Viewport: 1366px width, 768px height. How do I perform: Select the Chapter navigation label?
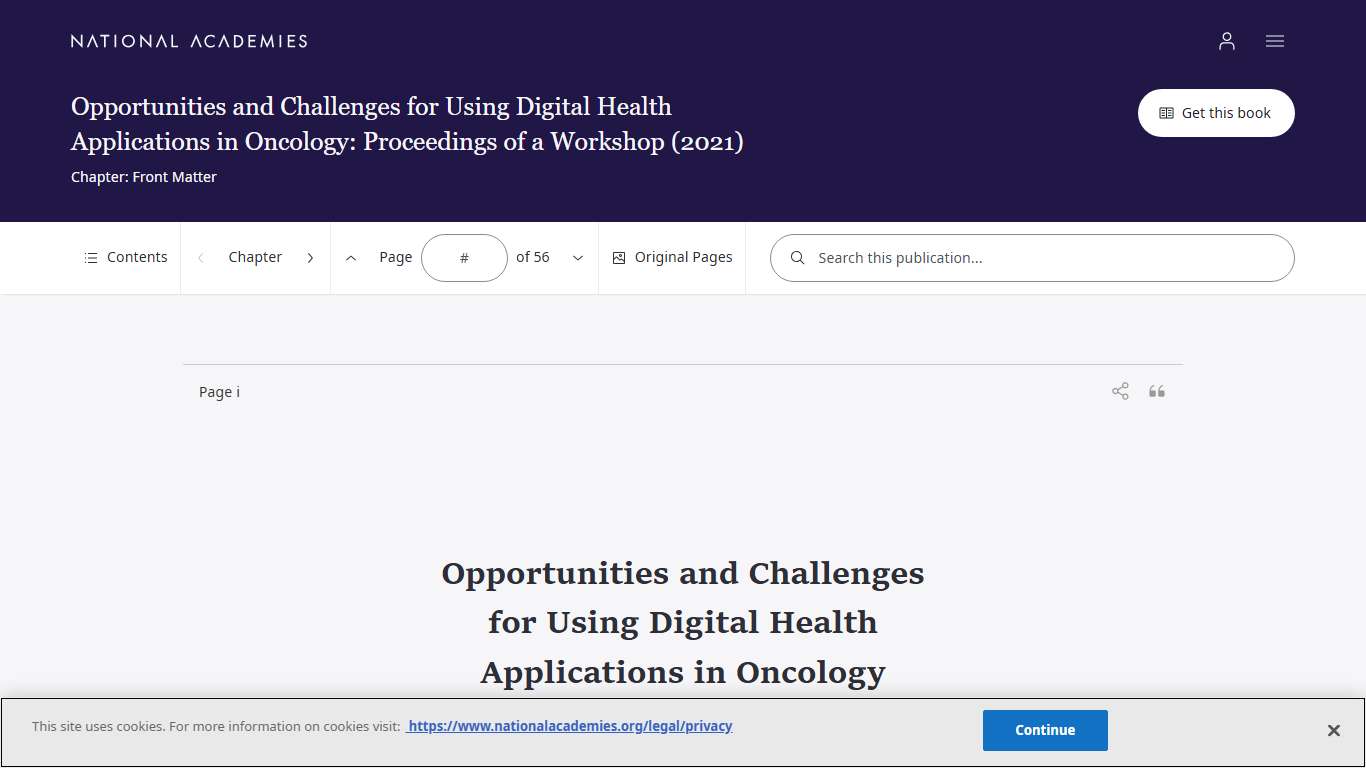[255, 257]
